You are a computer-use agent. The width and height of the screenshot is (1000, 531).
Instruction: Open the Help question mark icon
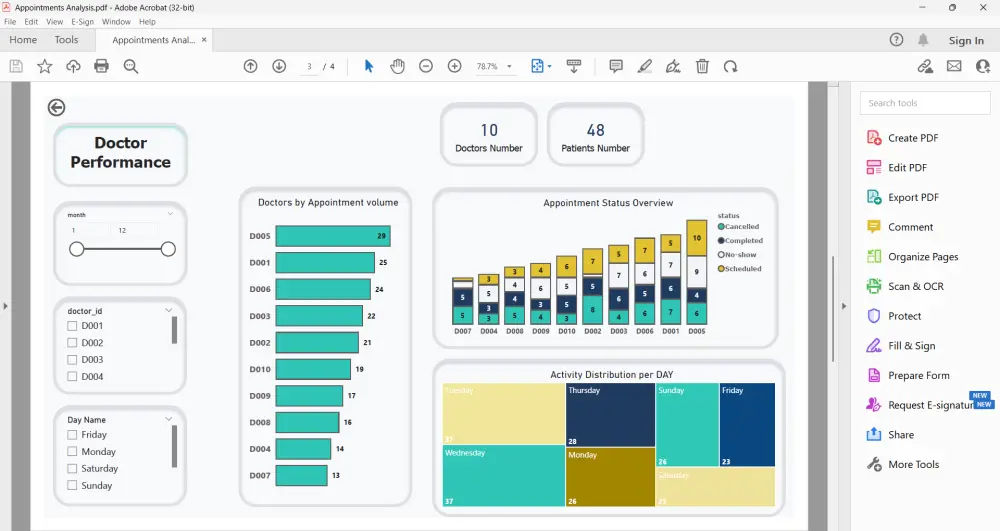click(897, 40)
